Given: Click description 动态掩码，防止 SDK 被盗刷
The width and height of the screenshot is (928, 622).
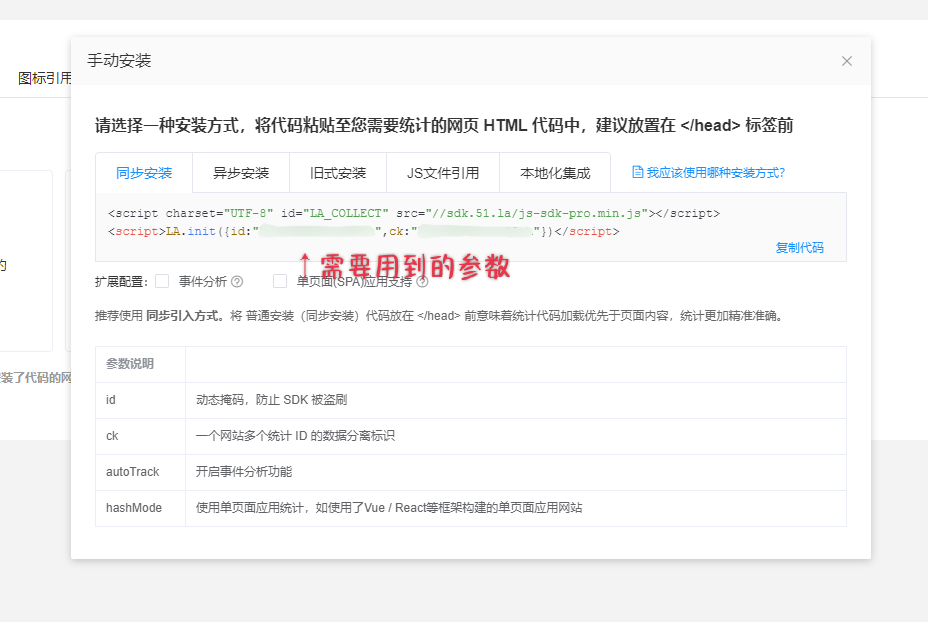Looking at the screenshot, I should point(272,400).
